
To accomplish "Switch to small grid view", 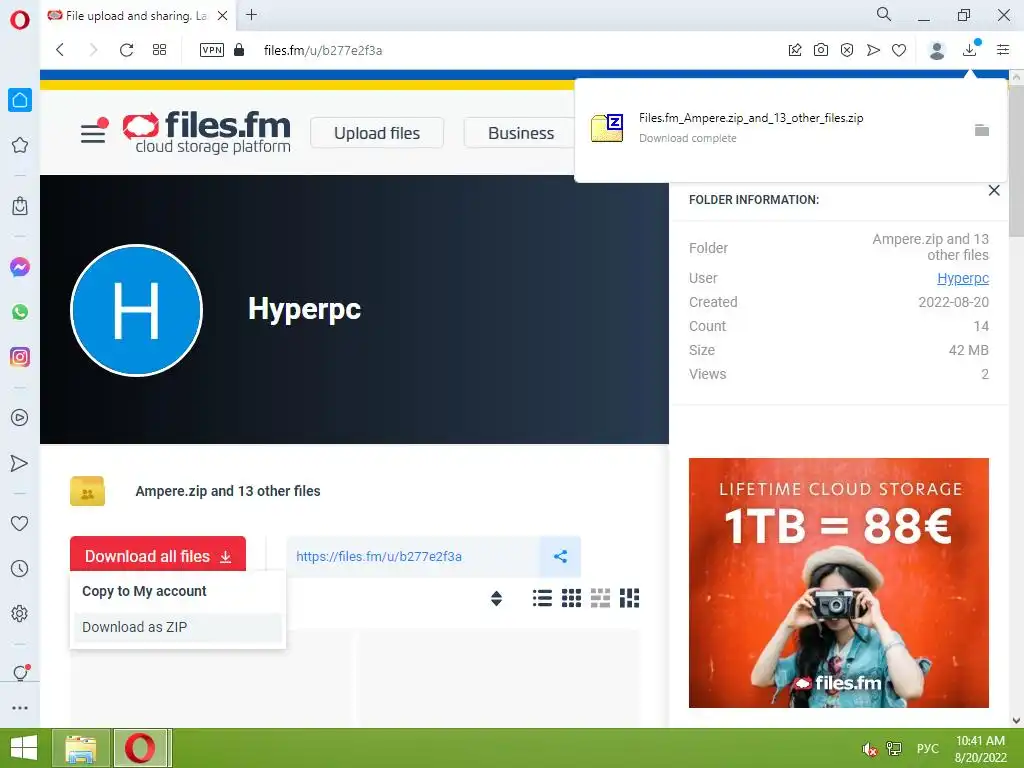I will pyautogui.click(x=571, y=598).
